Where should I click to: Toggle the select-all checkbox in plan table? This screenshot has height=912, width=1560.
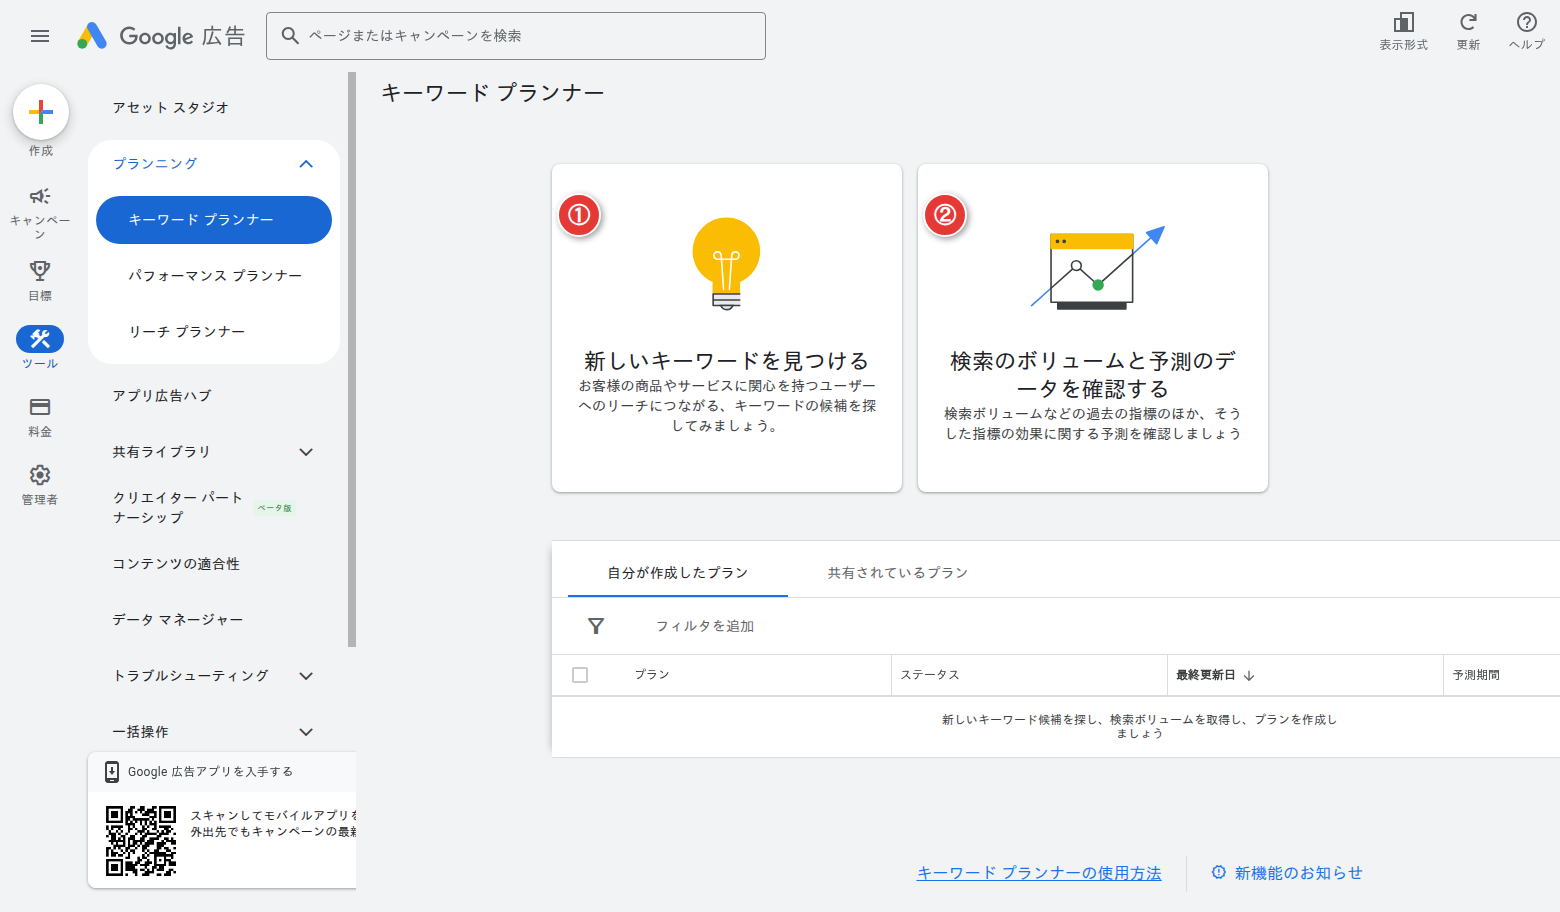tap(580, 675)
